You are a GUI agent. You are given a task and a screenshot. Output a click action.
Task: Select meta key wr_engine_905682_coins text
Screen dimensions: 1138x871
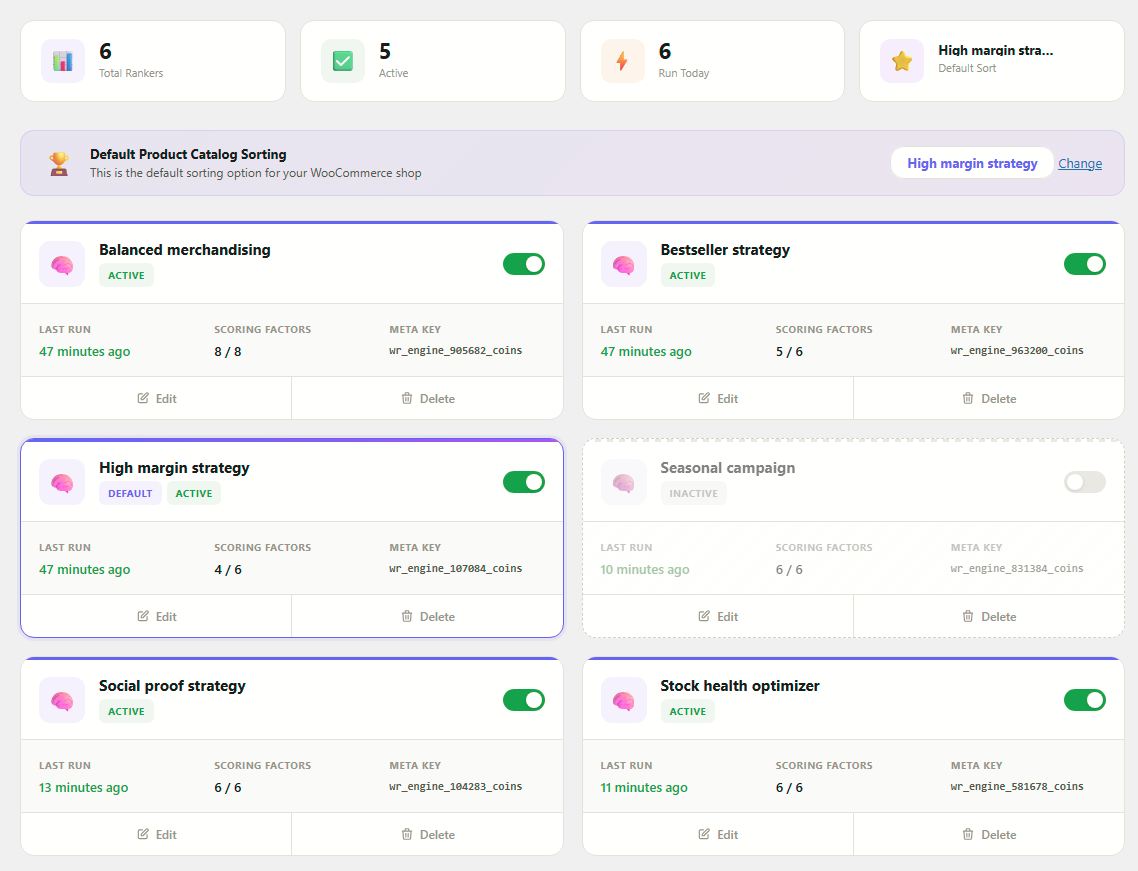tap(455, 351)
